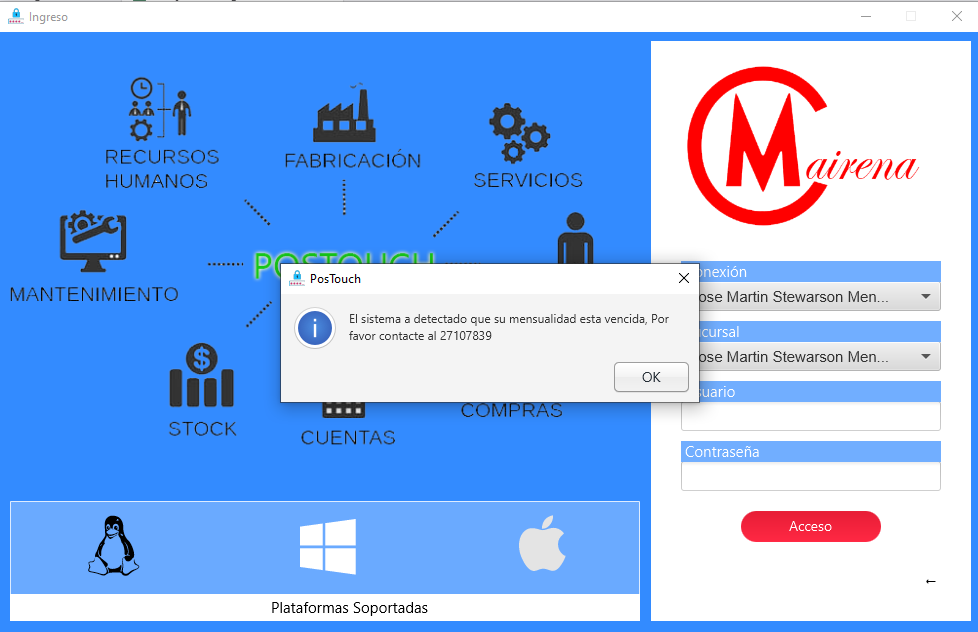The height and width of the screenshot is (632, 978).
Task: Open the Sucursal dropdown list
Action: tap(925, 357)
